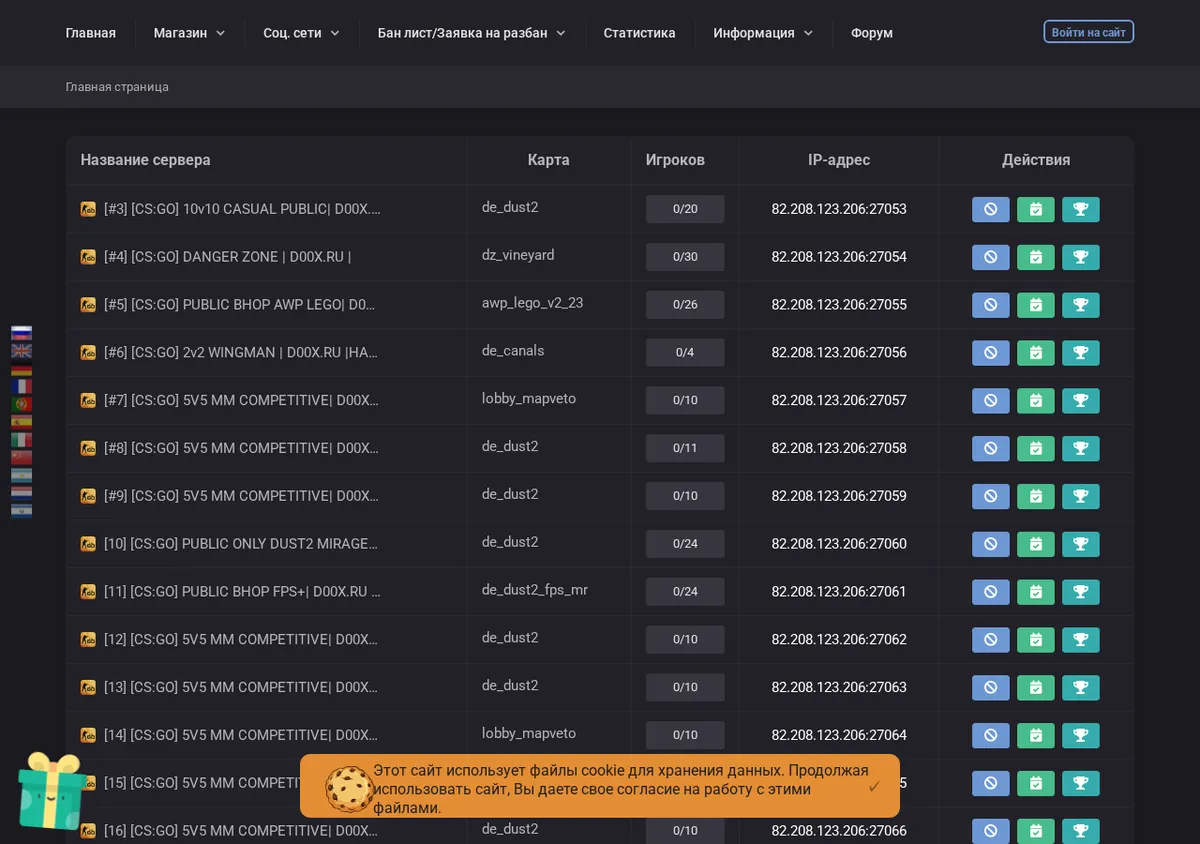This screenshot has height=844, width=1200.
Task: Select the German flag language icon
Action: [21, 369]
